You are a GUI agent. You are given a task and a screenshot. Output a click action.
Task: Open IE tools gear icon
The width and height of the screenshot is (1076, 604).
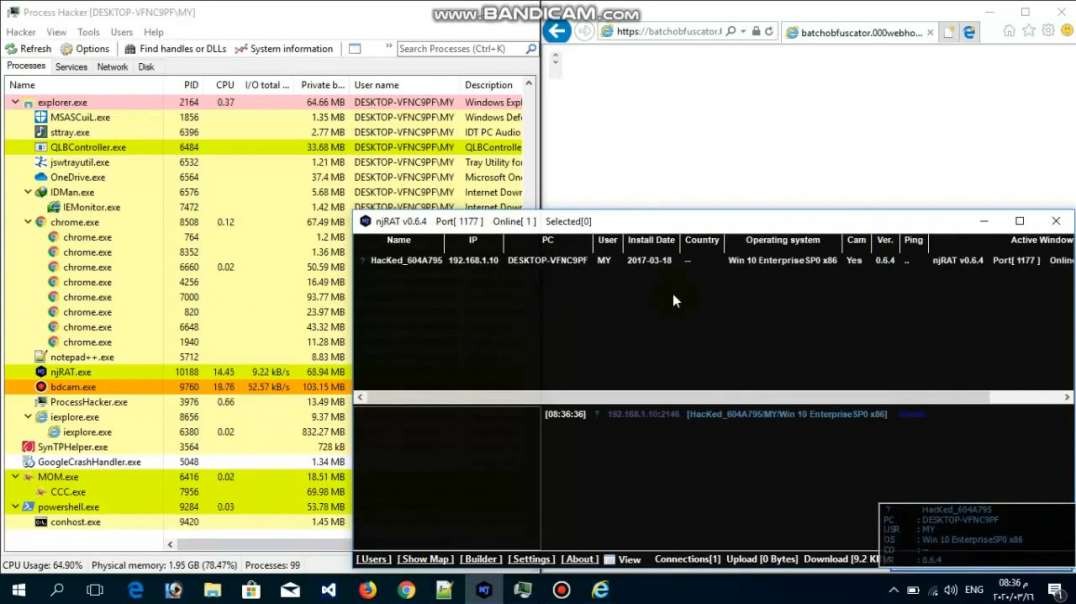(1048, 31)
